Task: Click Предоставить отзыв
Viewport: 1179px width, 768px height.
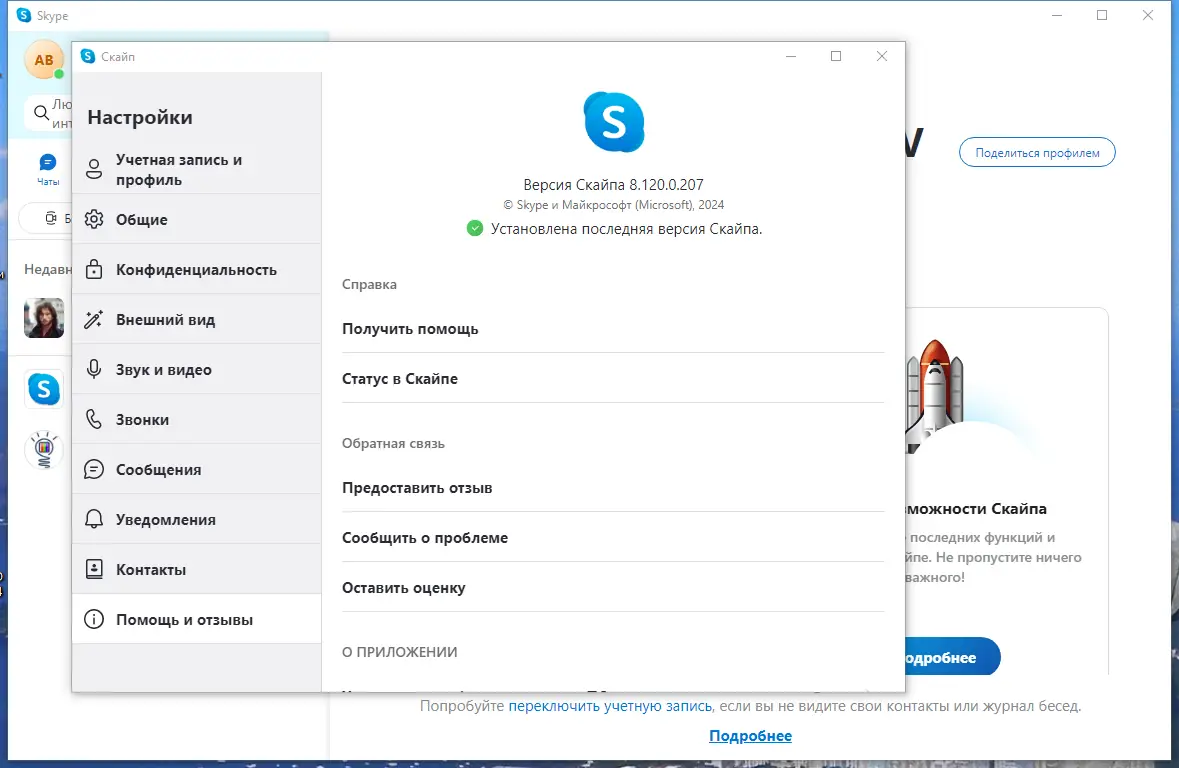Action: point(613,487)
